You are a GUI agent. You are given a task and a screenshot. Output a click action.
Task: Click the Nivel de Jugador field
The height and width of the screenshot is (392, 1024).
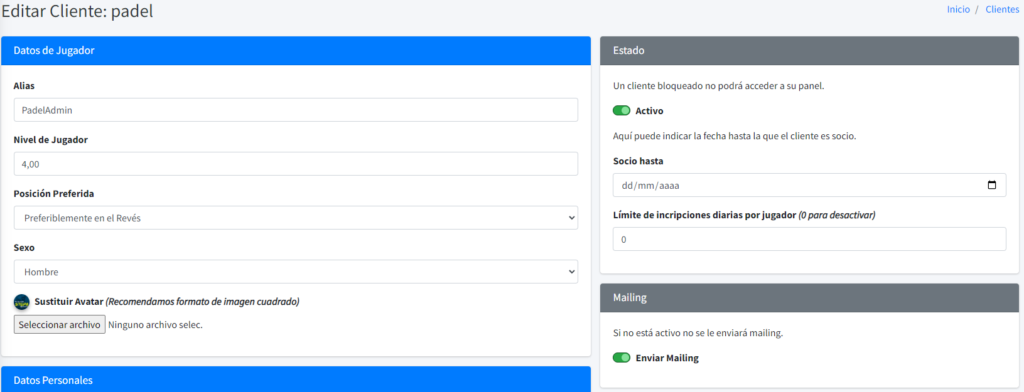coord(296,164)
